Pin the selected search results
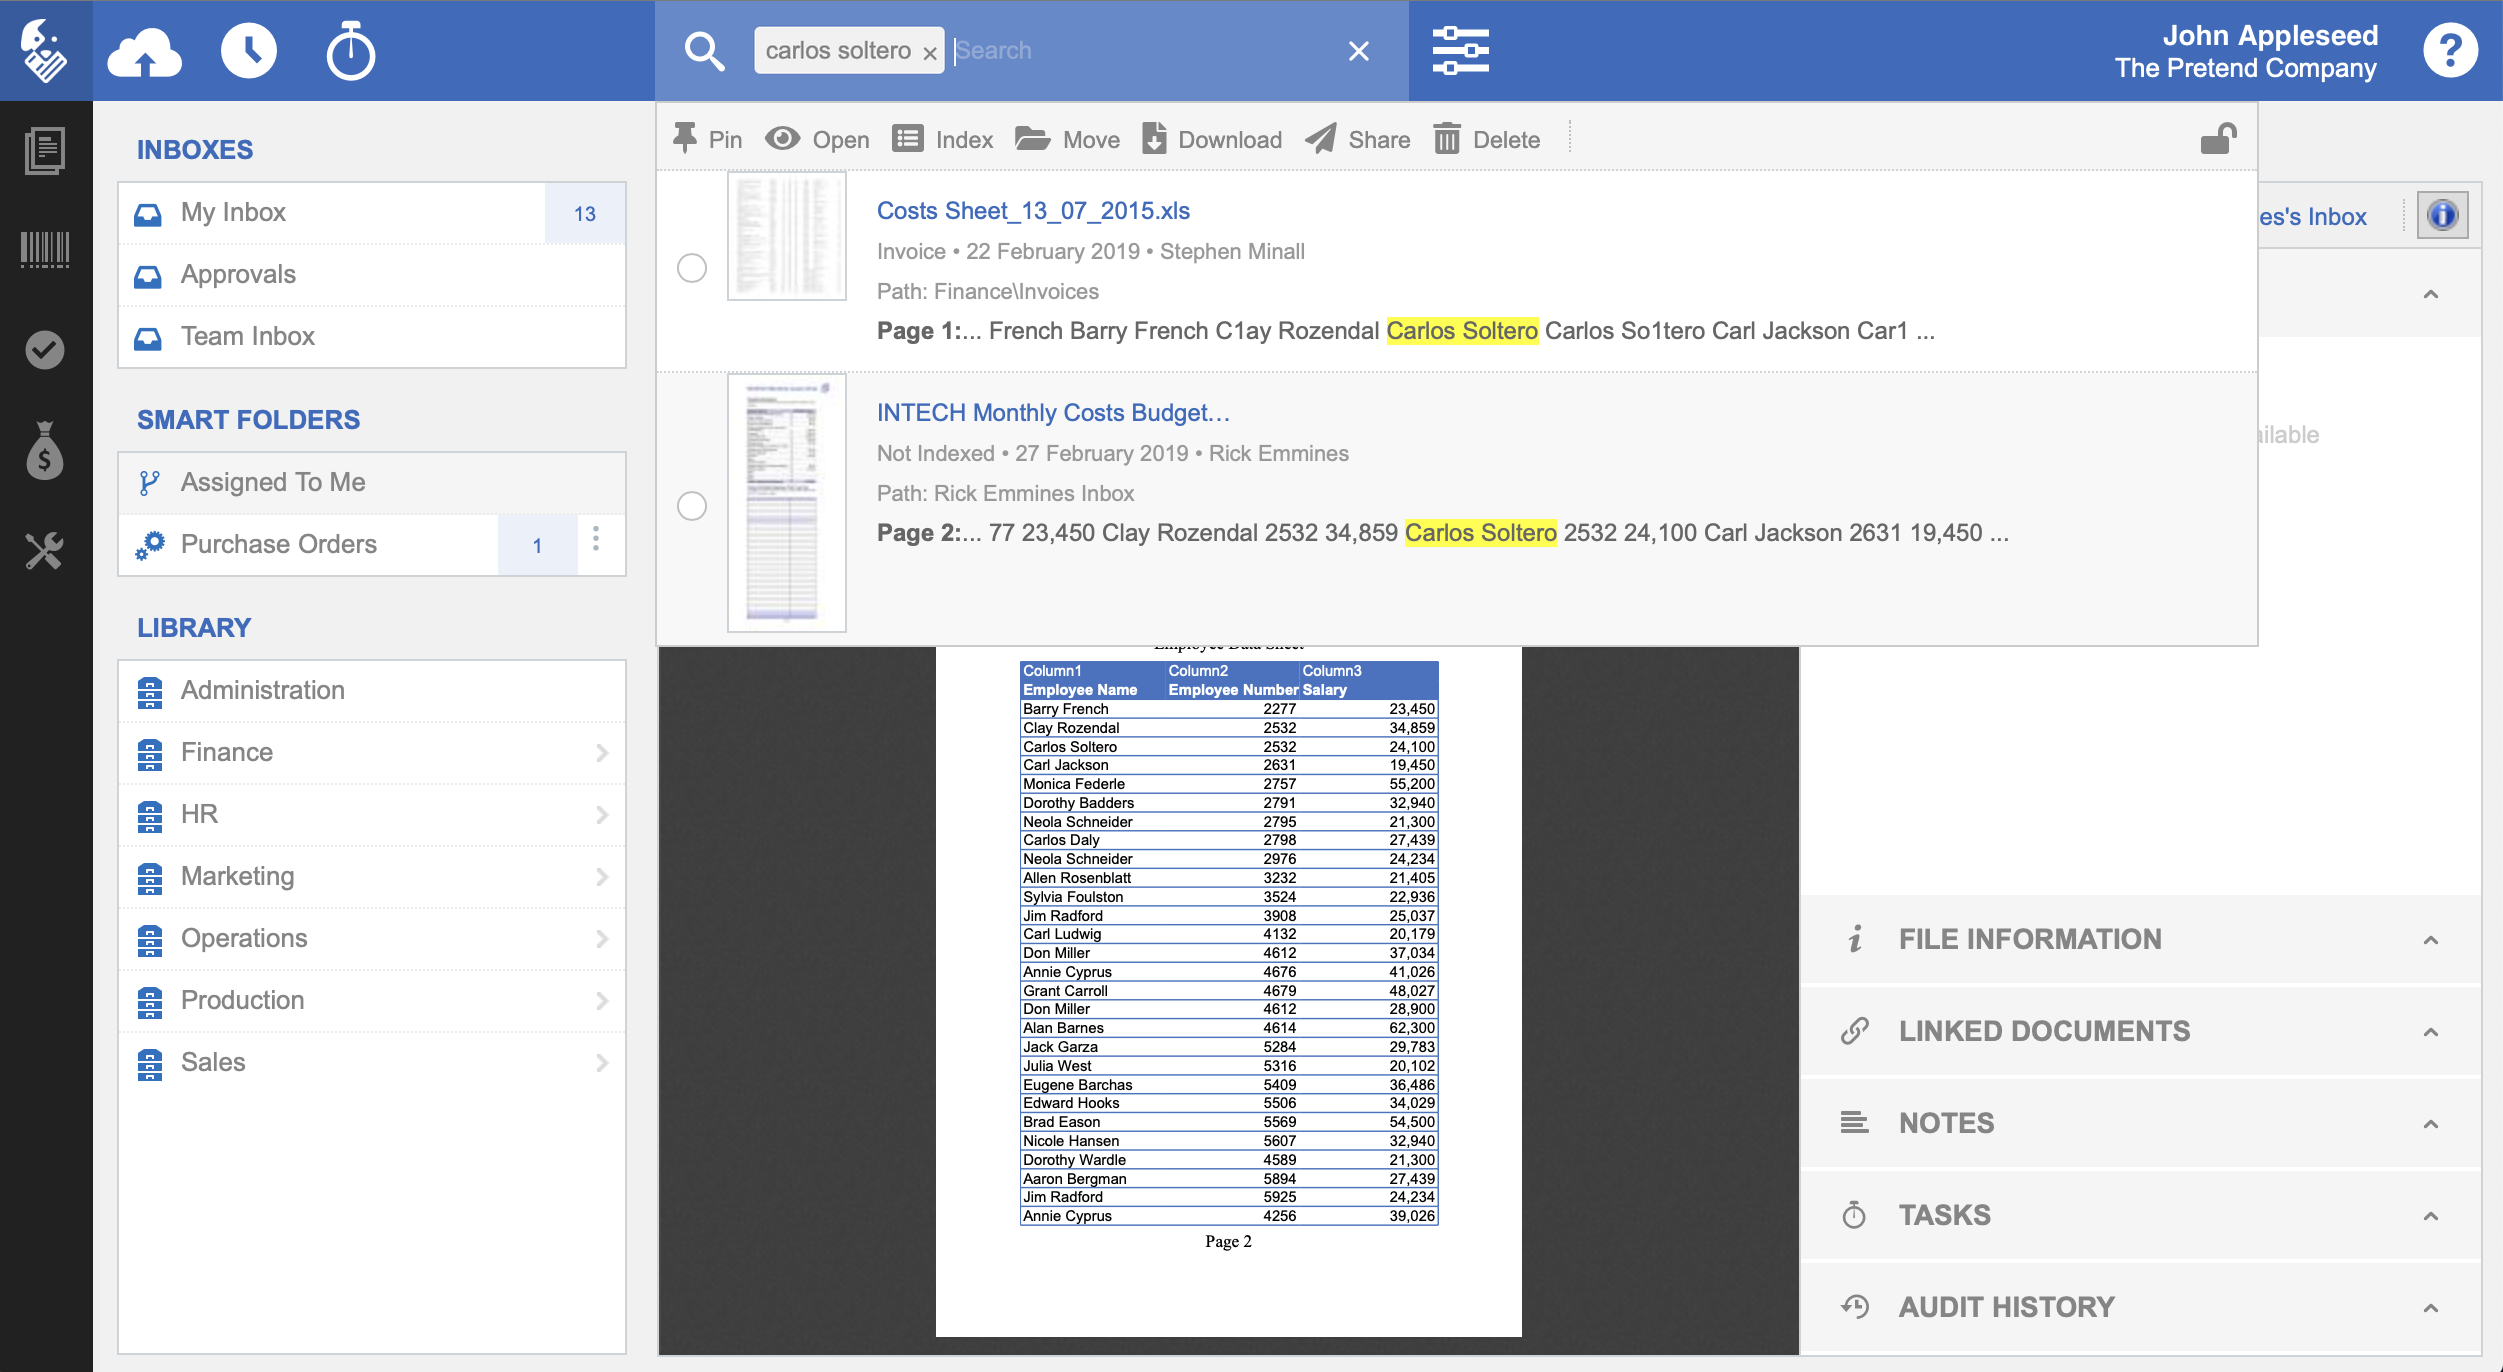 click(x=707, y=139)
